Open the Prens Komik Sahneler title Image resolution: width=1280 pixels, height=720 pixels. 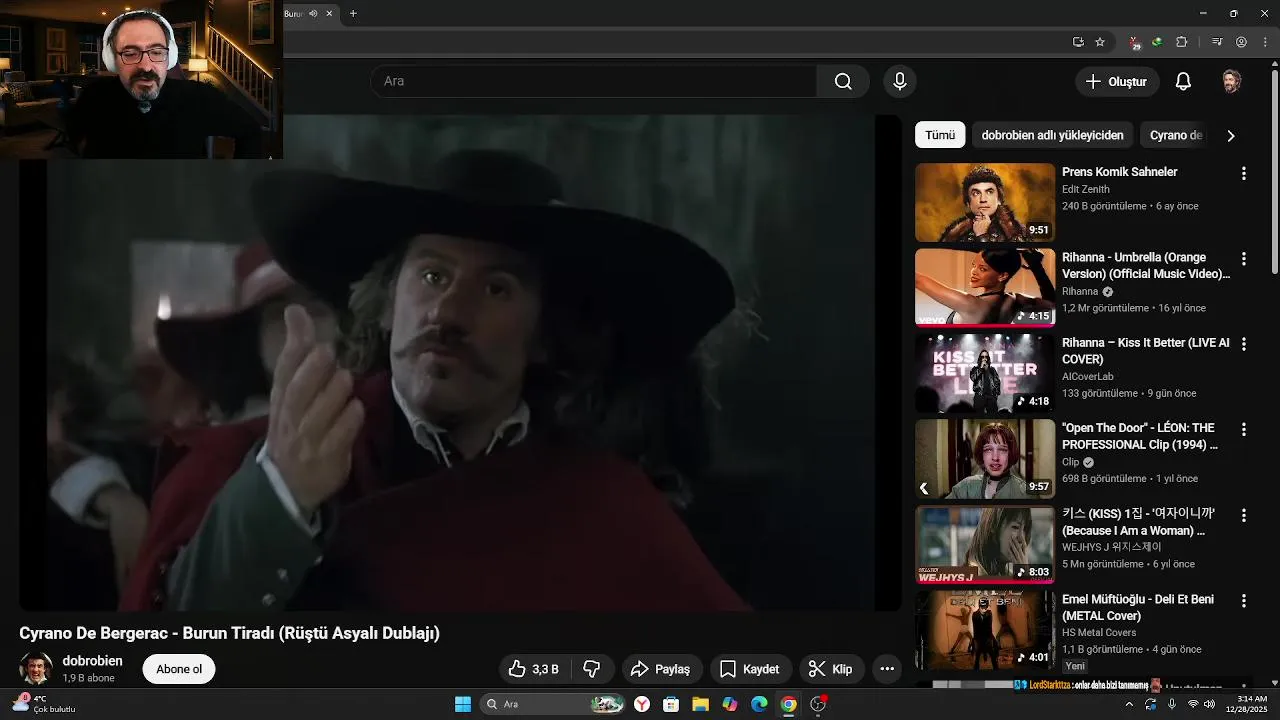(1119, 172)
